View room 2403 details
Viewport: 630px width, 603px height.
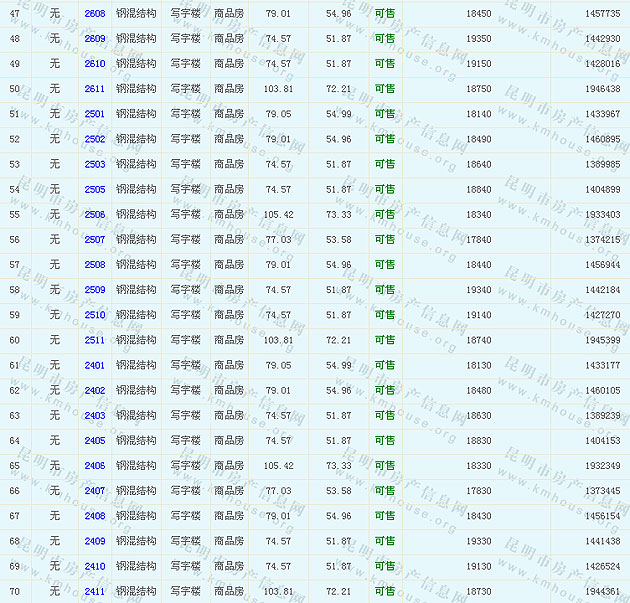tap(95, 415)
